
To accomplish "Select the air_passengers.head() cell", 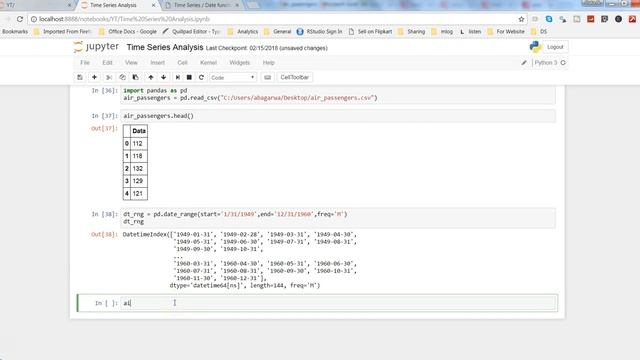I will [338, 116].
